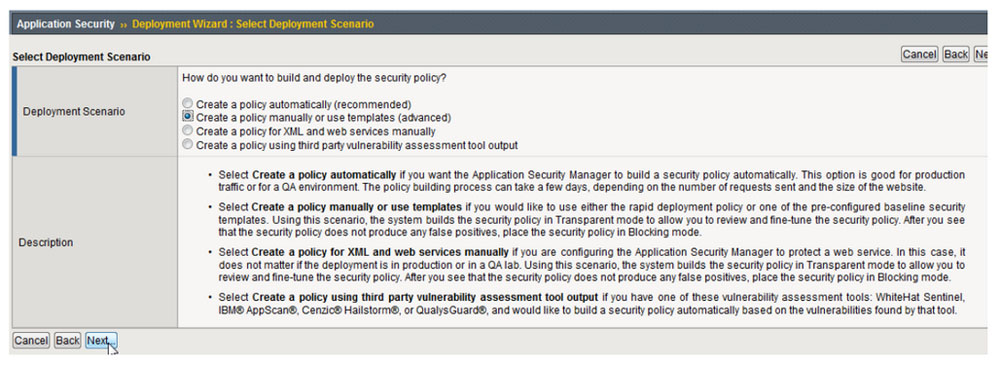The width and height of the screenshot is (1000, 367).
Task: Click the bold 'Create a policy automatically' description text
Action: click(324, 174)
